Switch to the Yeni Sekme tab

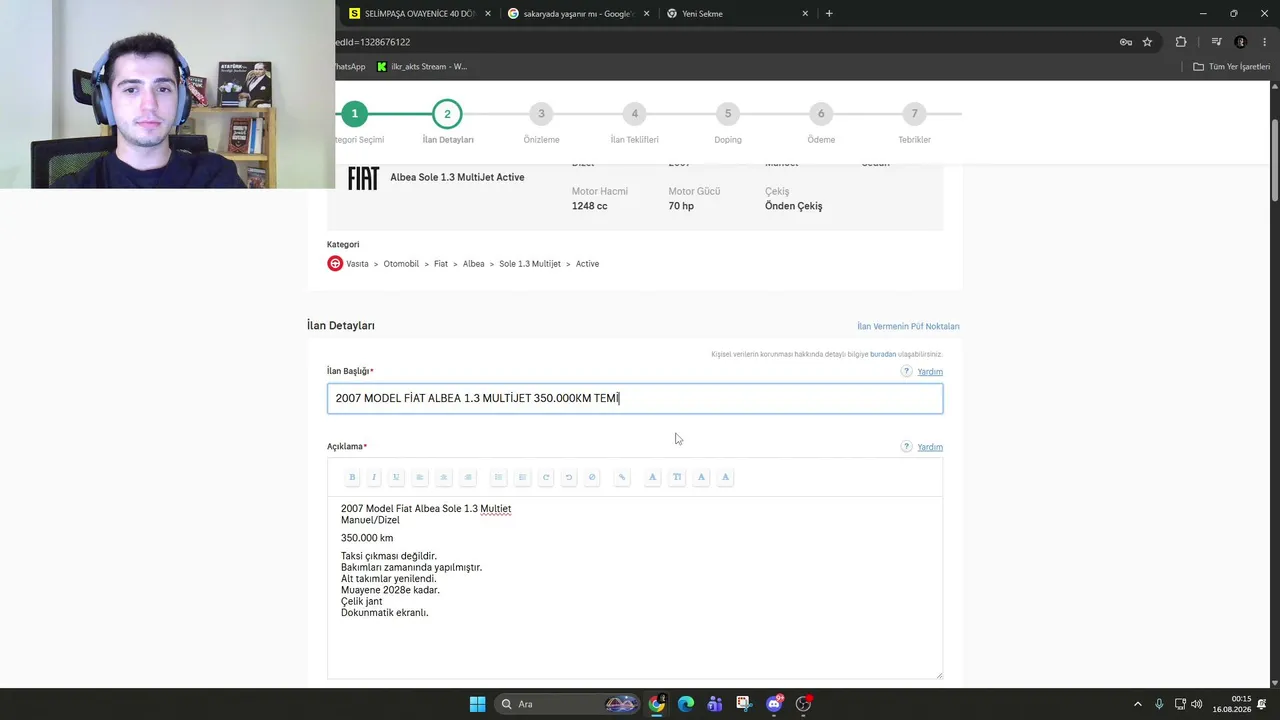pyautogui.click(x=737, y=14)
